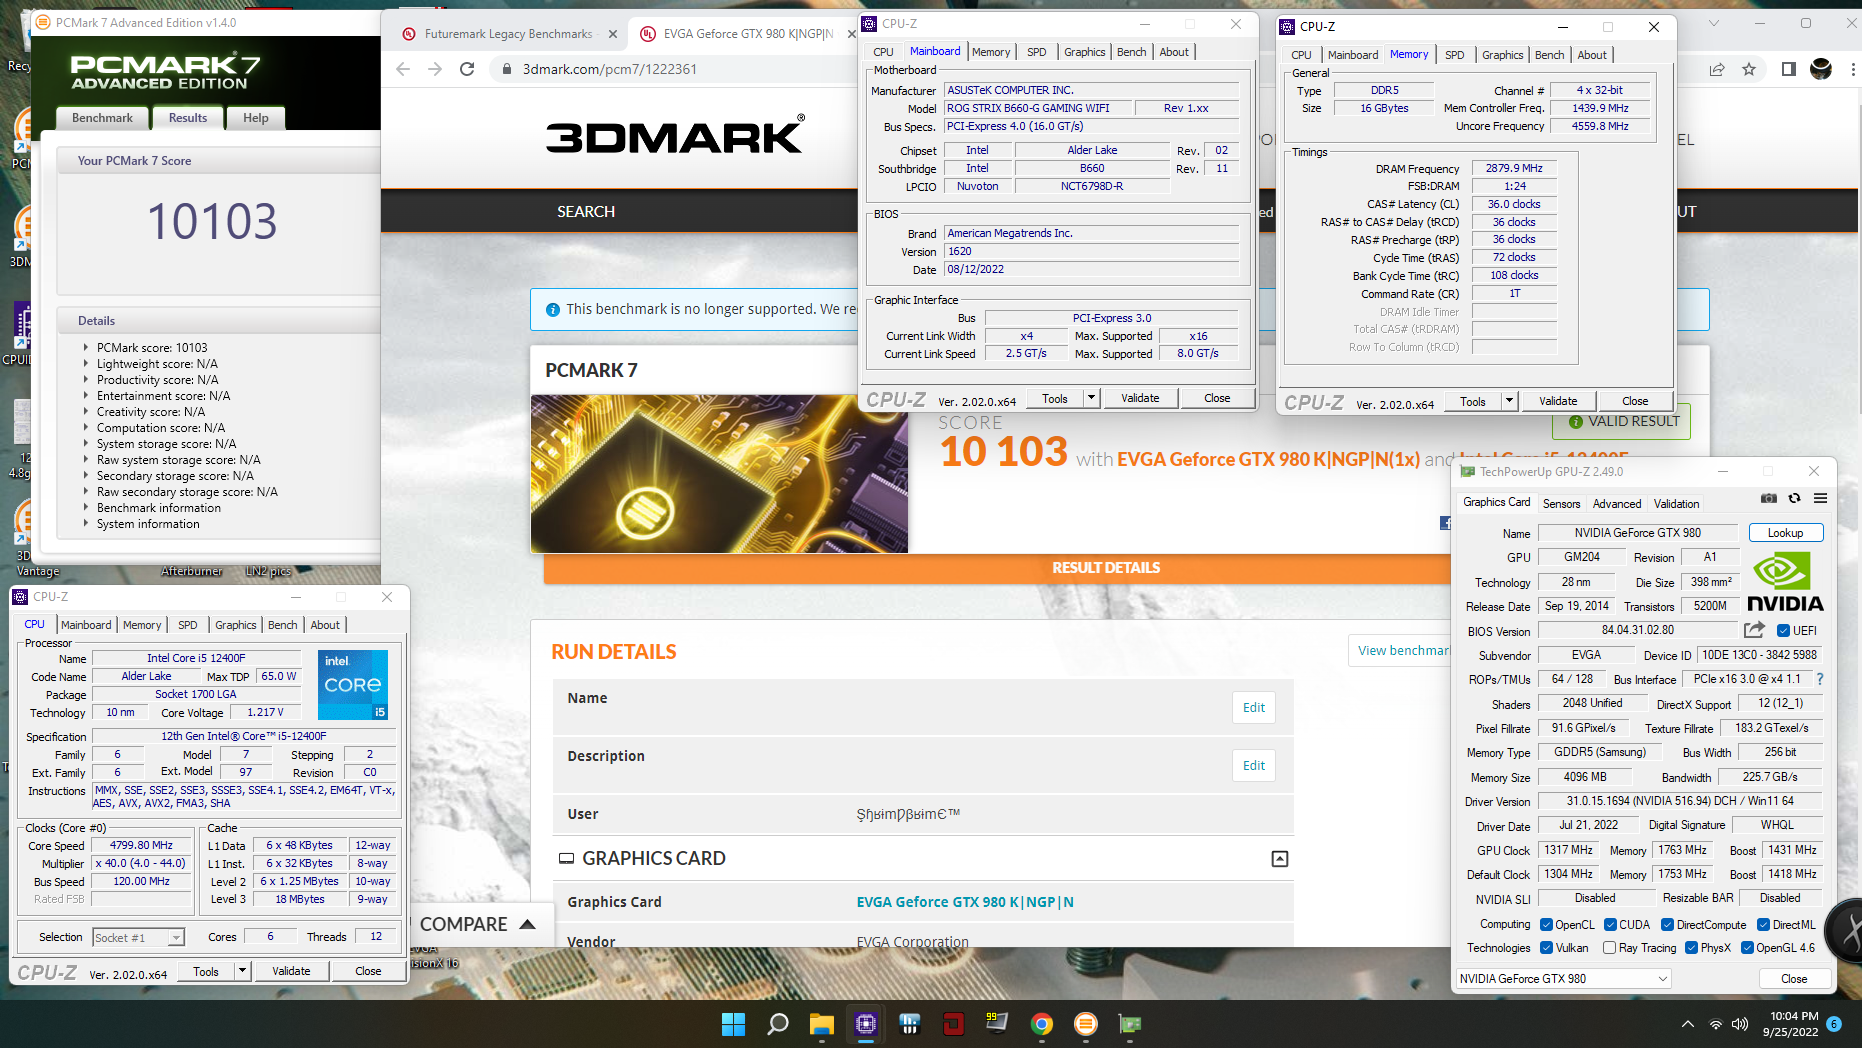The height and width of the screenshot is (1048, 1862).
Task: Expand the System information tree item
Action: tap(86, 524)
